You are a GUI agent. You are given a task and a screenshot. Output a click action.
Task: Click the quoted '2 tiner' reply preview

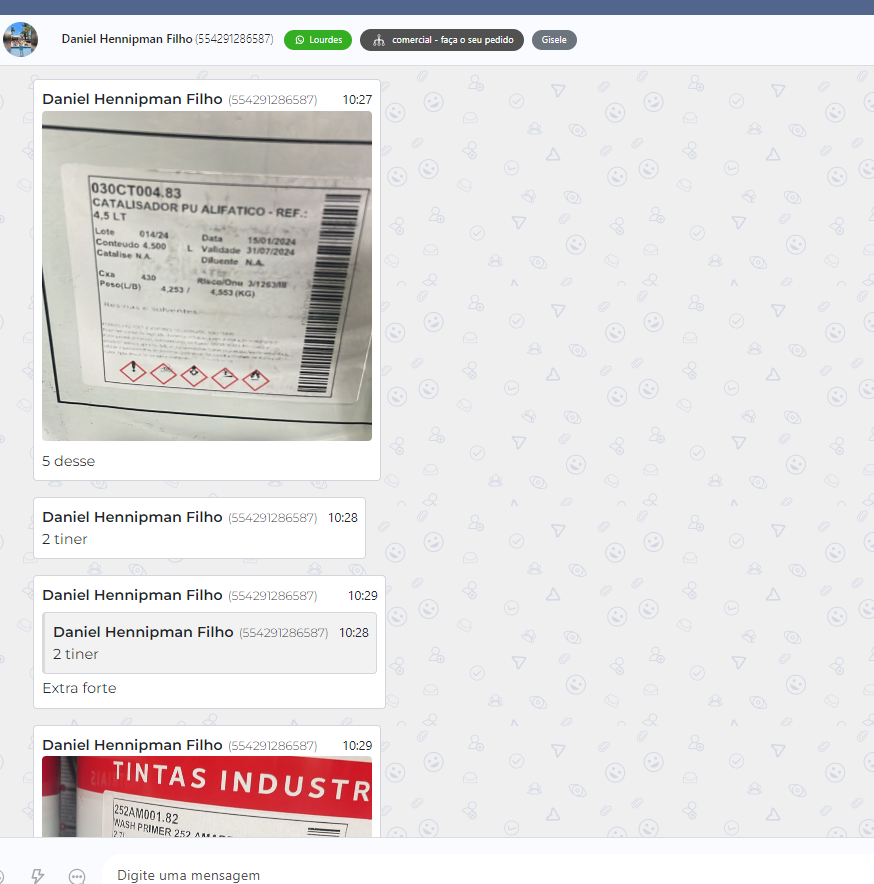(x=209, y=643)
